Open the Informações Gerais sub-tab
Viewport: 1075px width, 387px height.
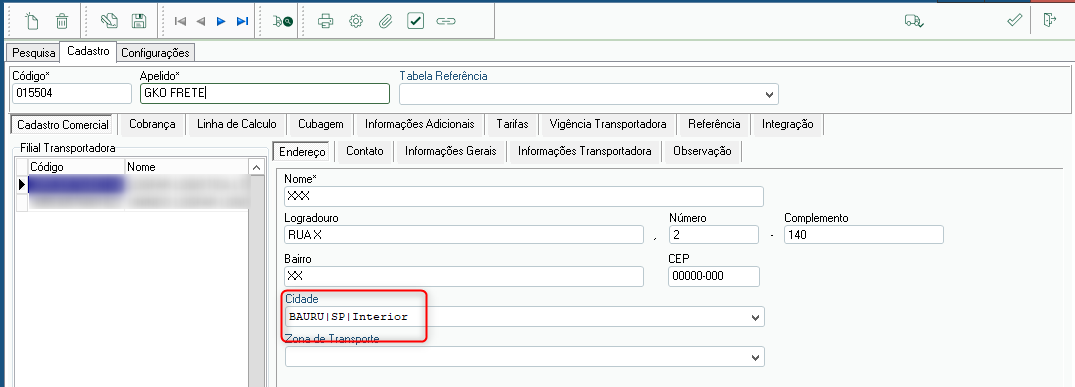(450, 151)
